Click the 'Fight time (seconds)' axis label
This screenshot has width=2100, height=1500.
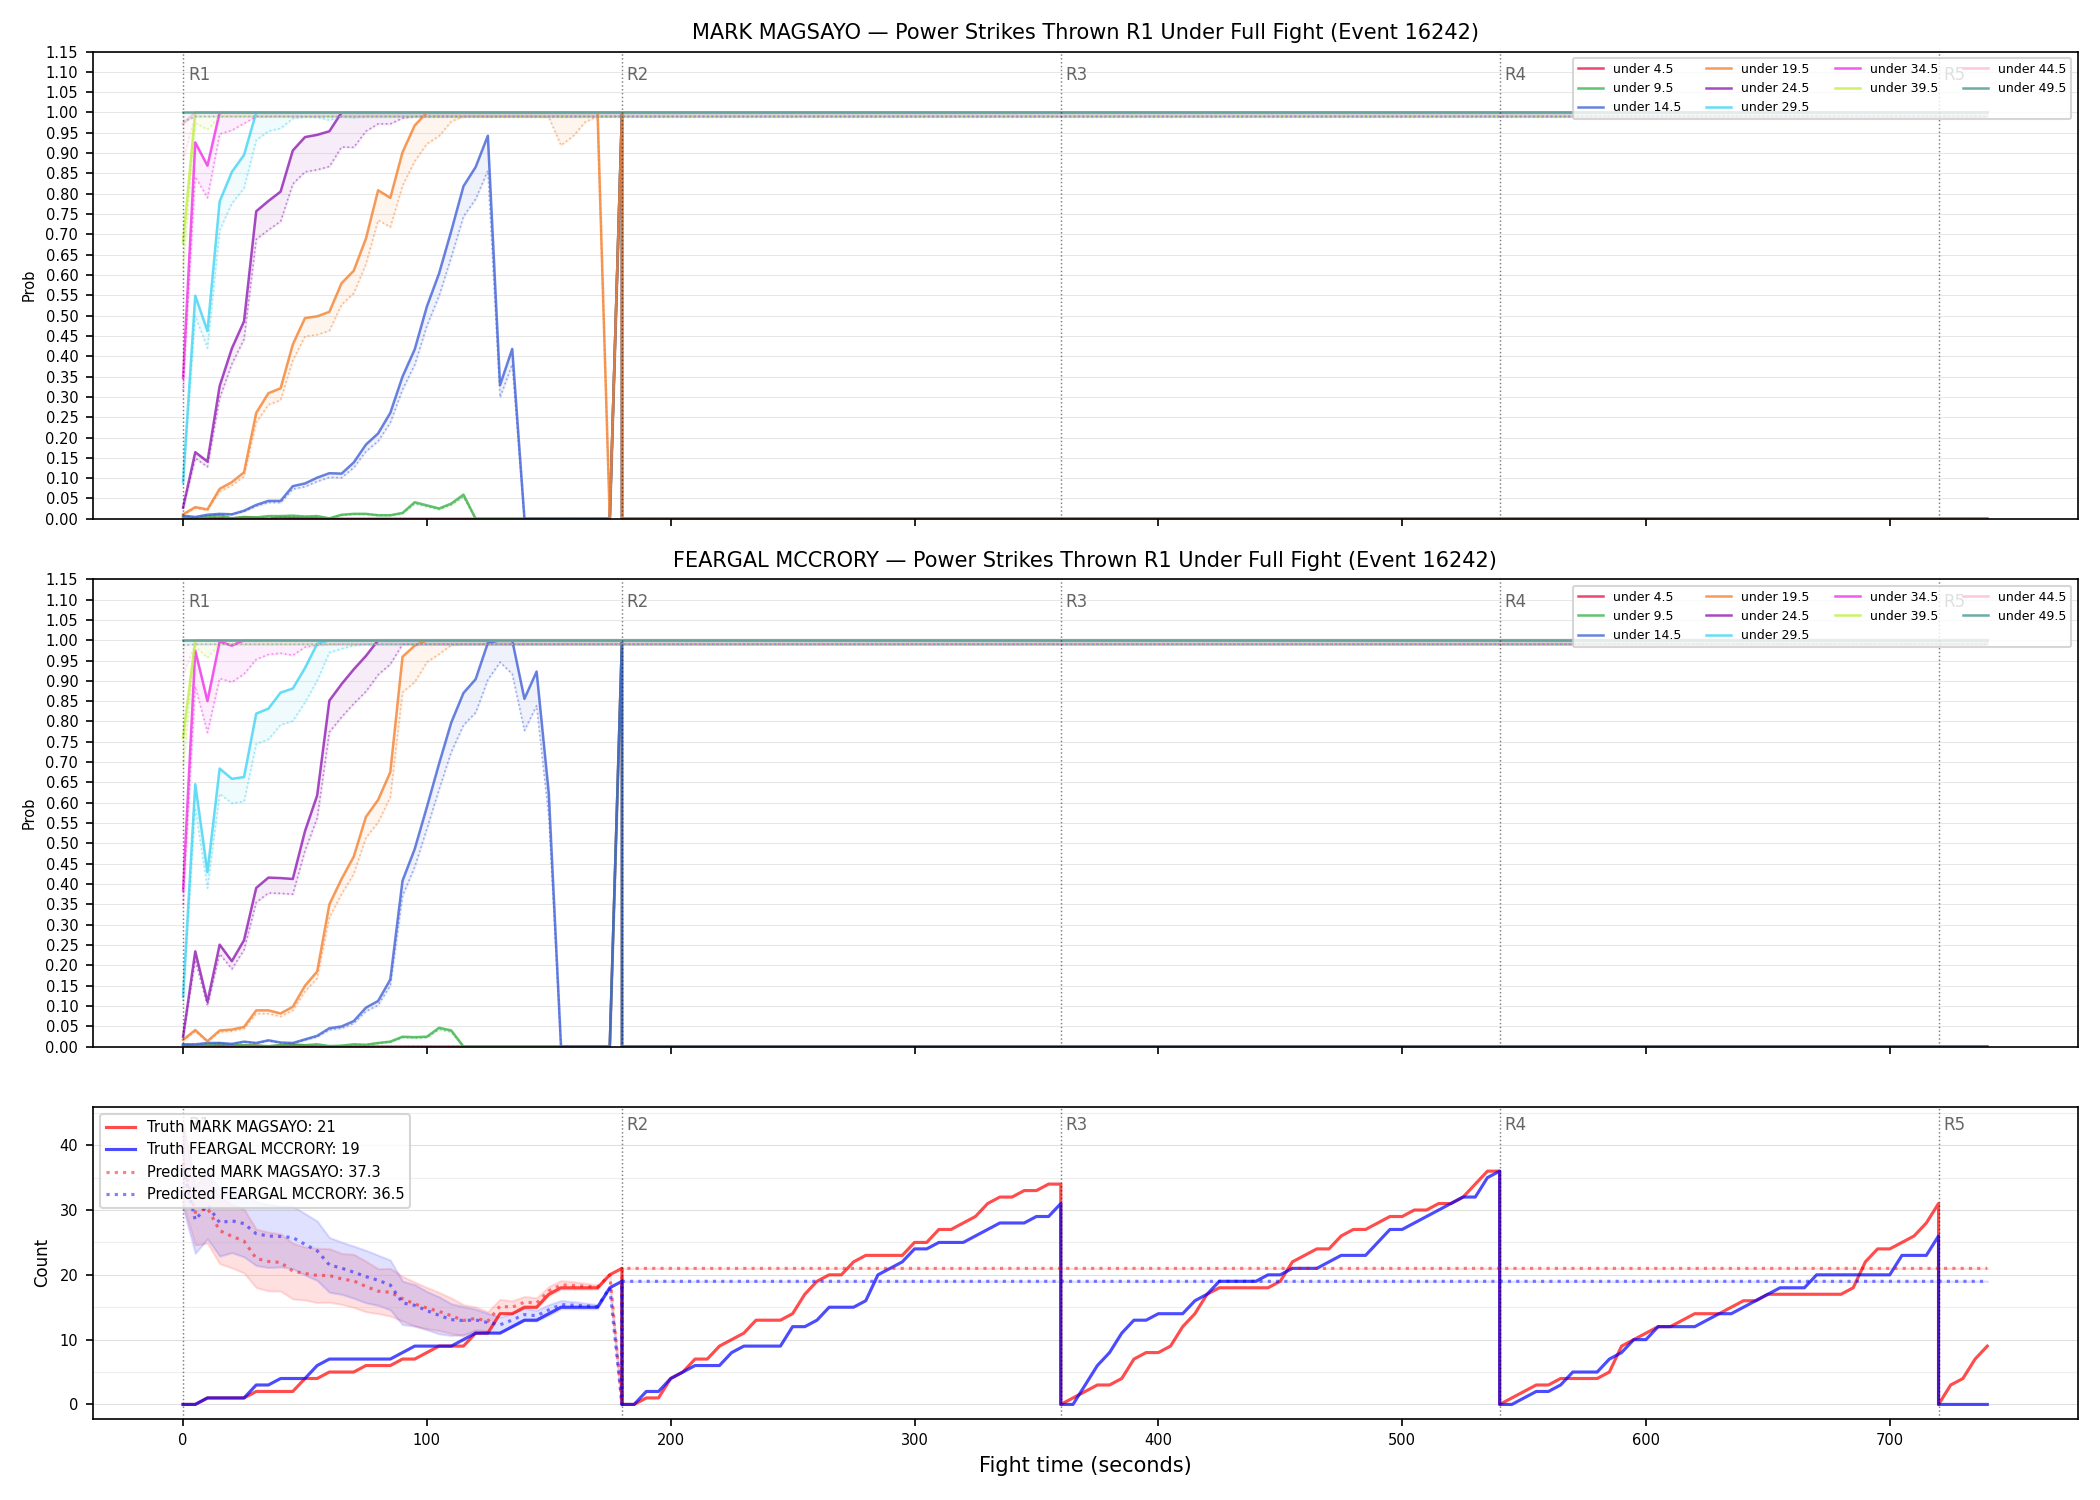pos(1085,1465)
